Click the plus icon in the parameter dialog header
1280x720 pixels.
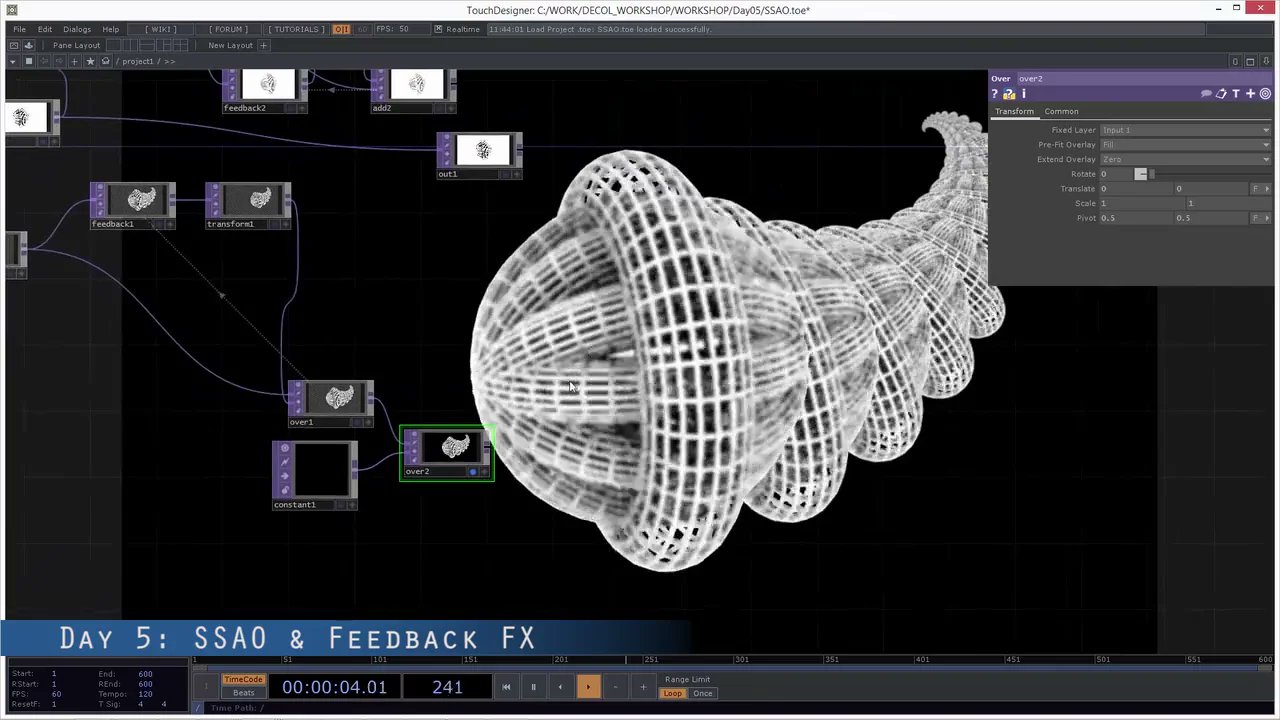click(x=1251, y=93)
